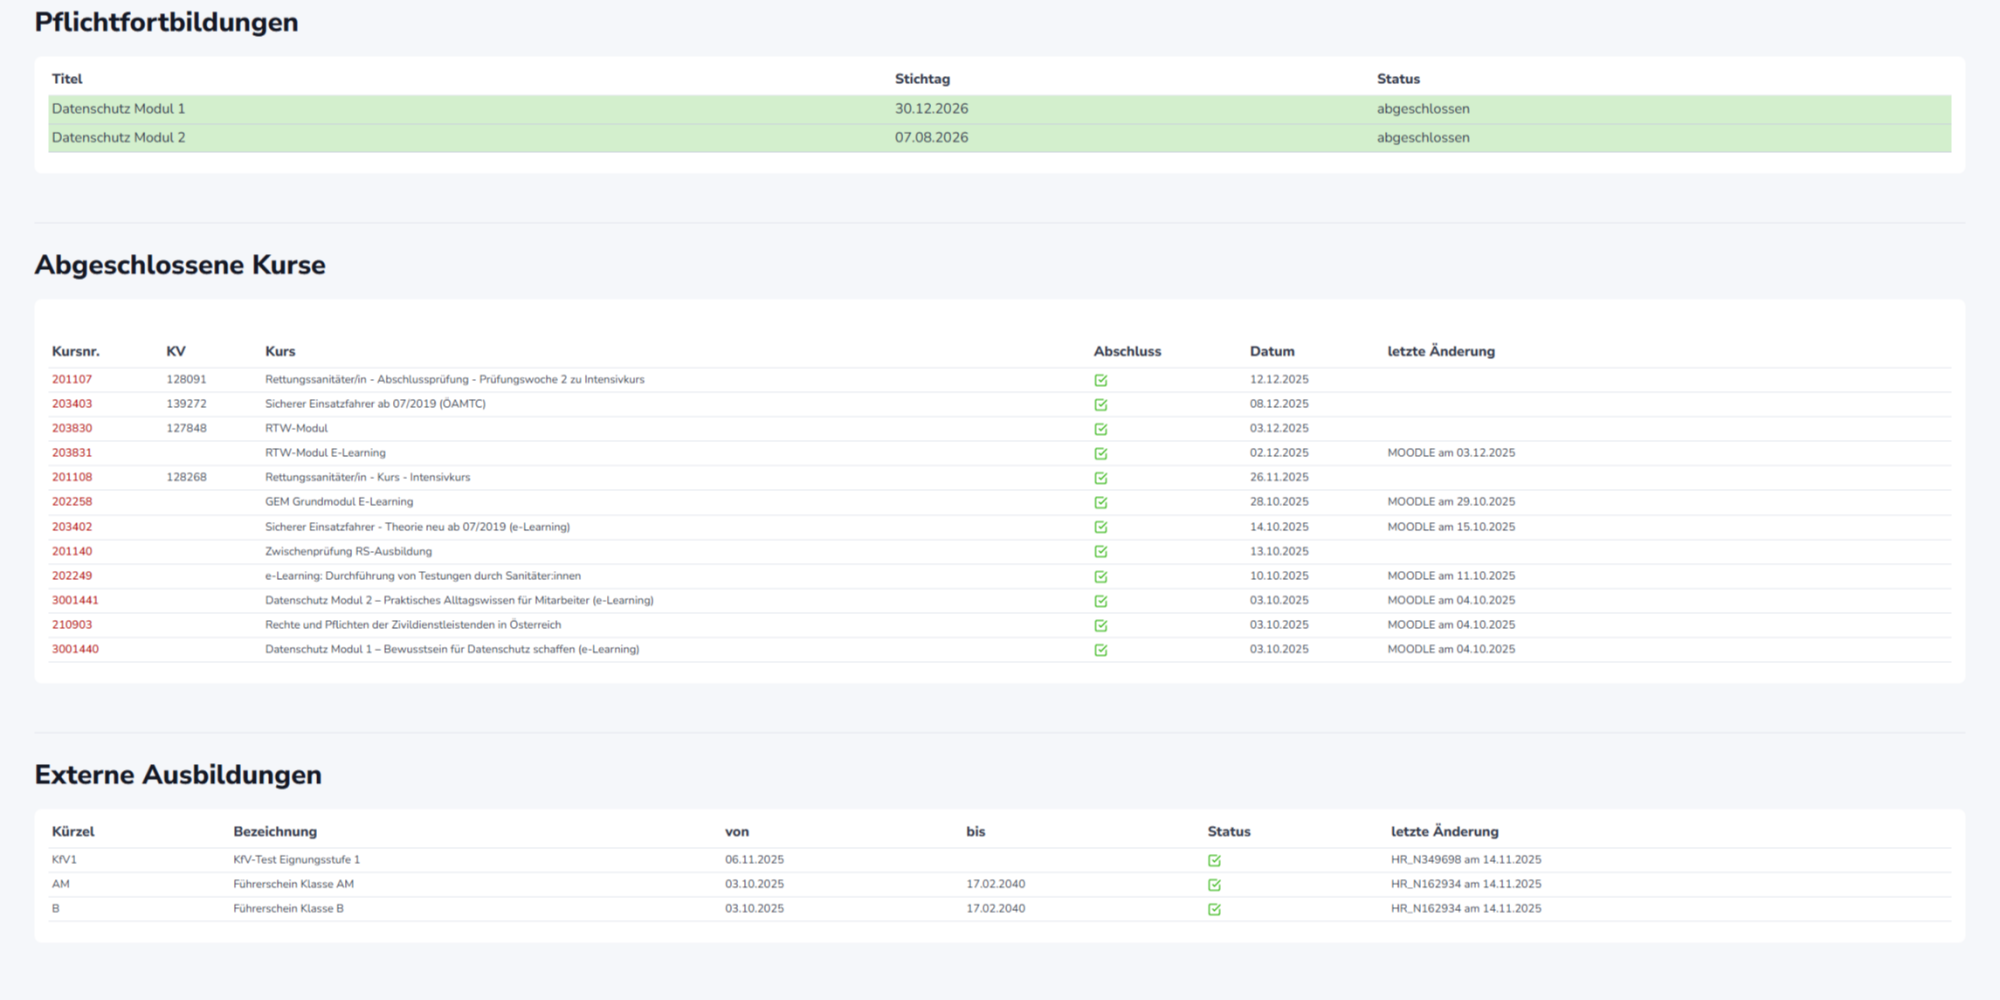This screenshot has height=1000, width=2000.
Task: Click status checkmark for Führerschein Klasse B
Action: coord(1214,909)
